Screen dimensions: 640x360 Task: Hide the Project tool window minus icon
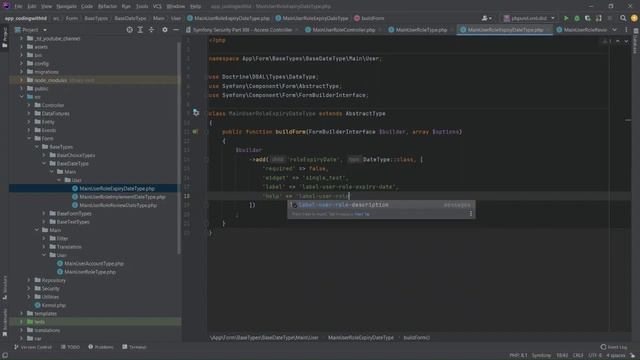[x=176, y=30]
